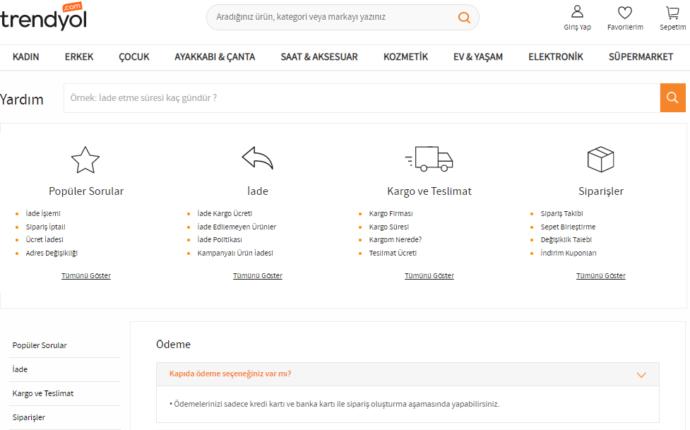The image size is (690, 430).
Task: Open the Kampanyalı Ürün İadesi link
Action: (x=235, y=253)
